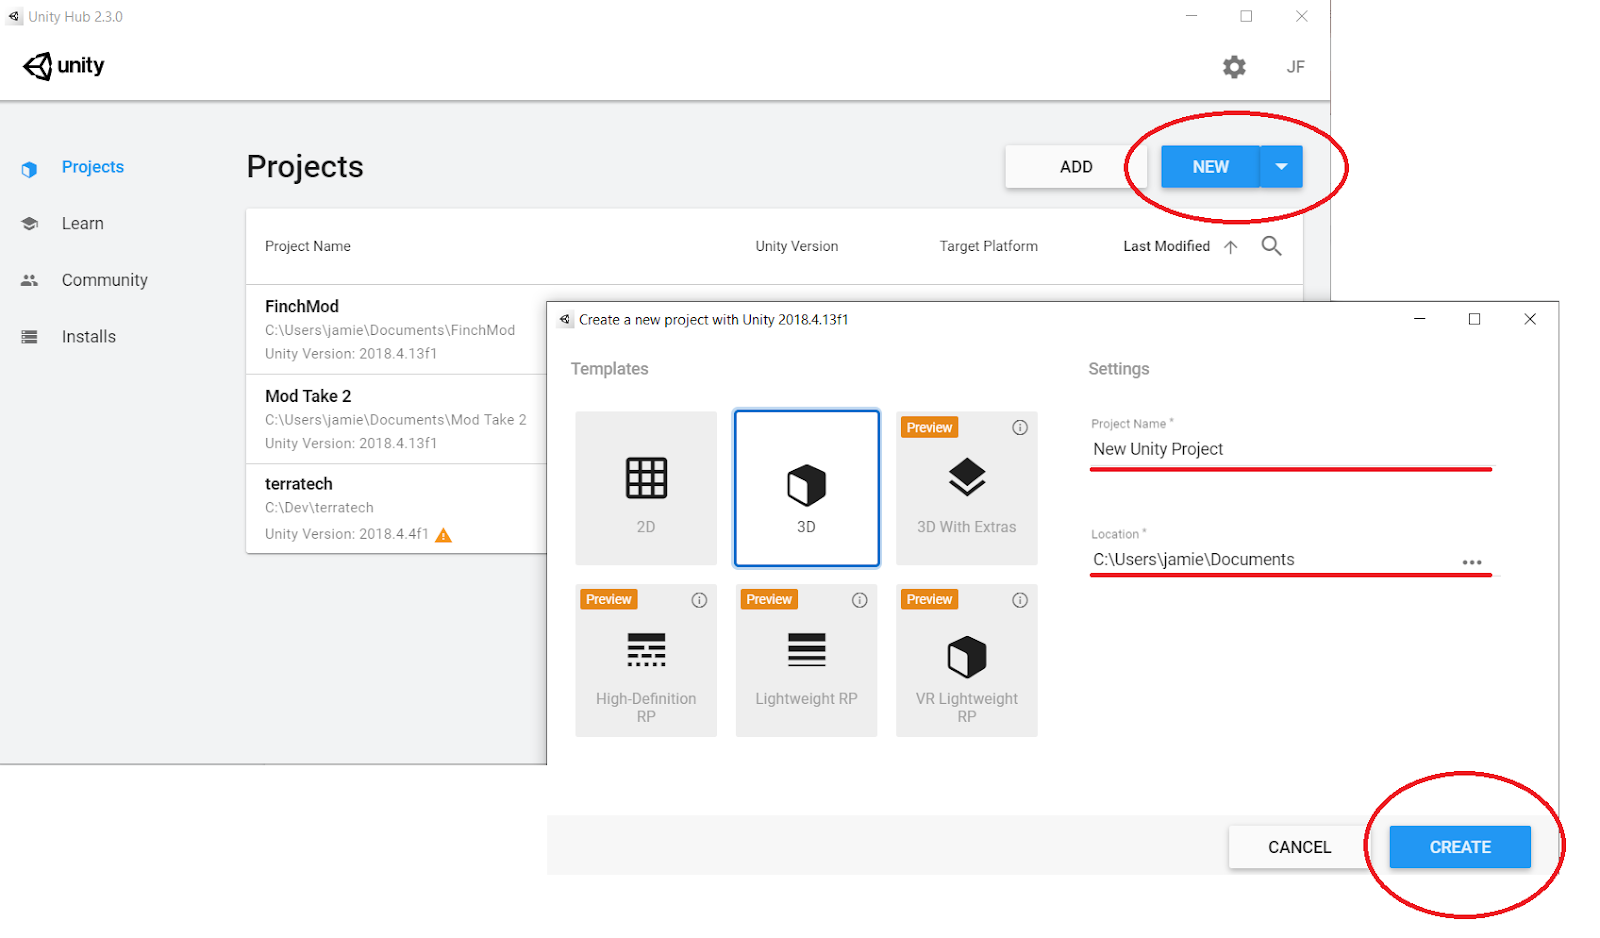Select the Projects cube icon in the sidebar
The image size is (1600, 938).
point(29,169)
